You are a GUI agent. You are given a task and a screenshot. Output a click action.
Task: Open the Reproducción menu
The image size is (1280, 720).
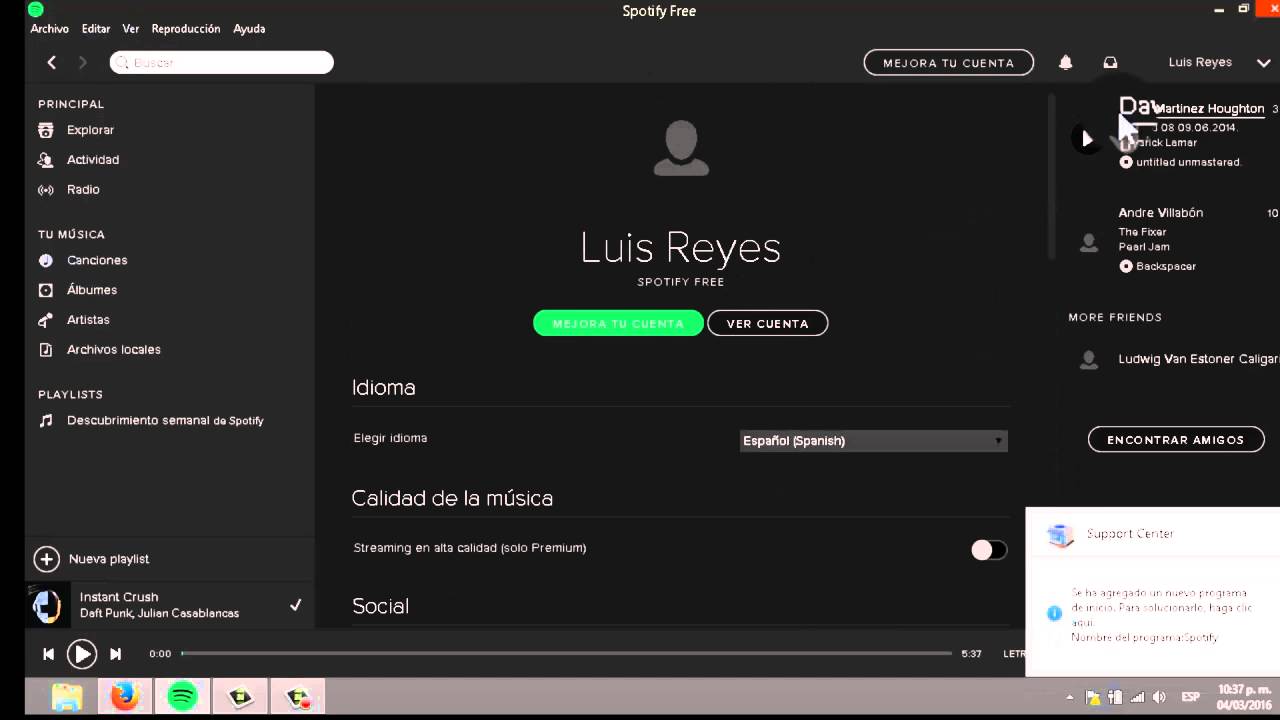[186, 29]
